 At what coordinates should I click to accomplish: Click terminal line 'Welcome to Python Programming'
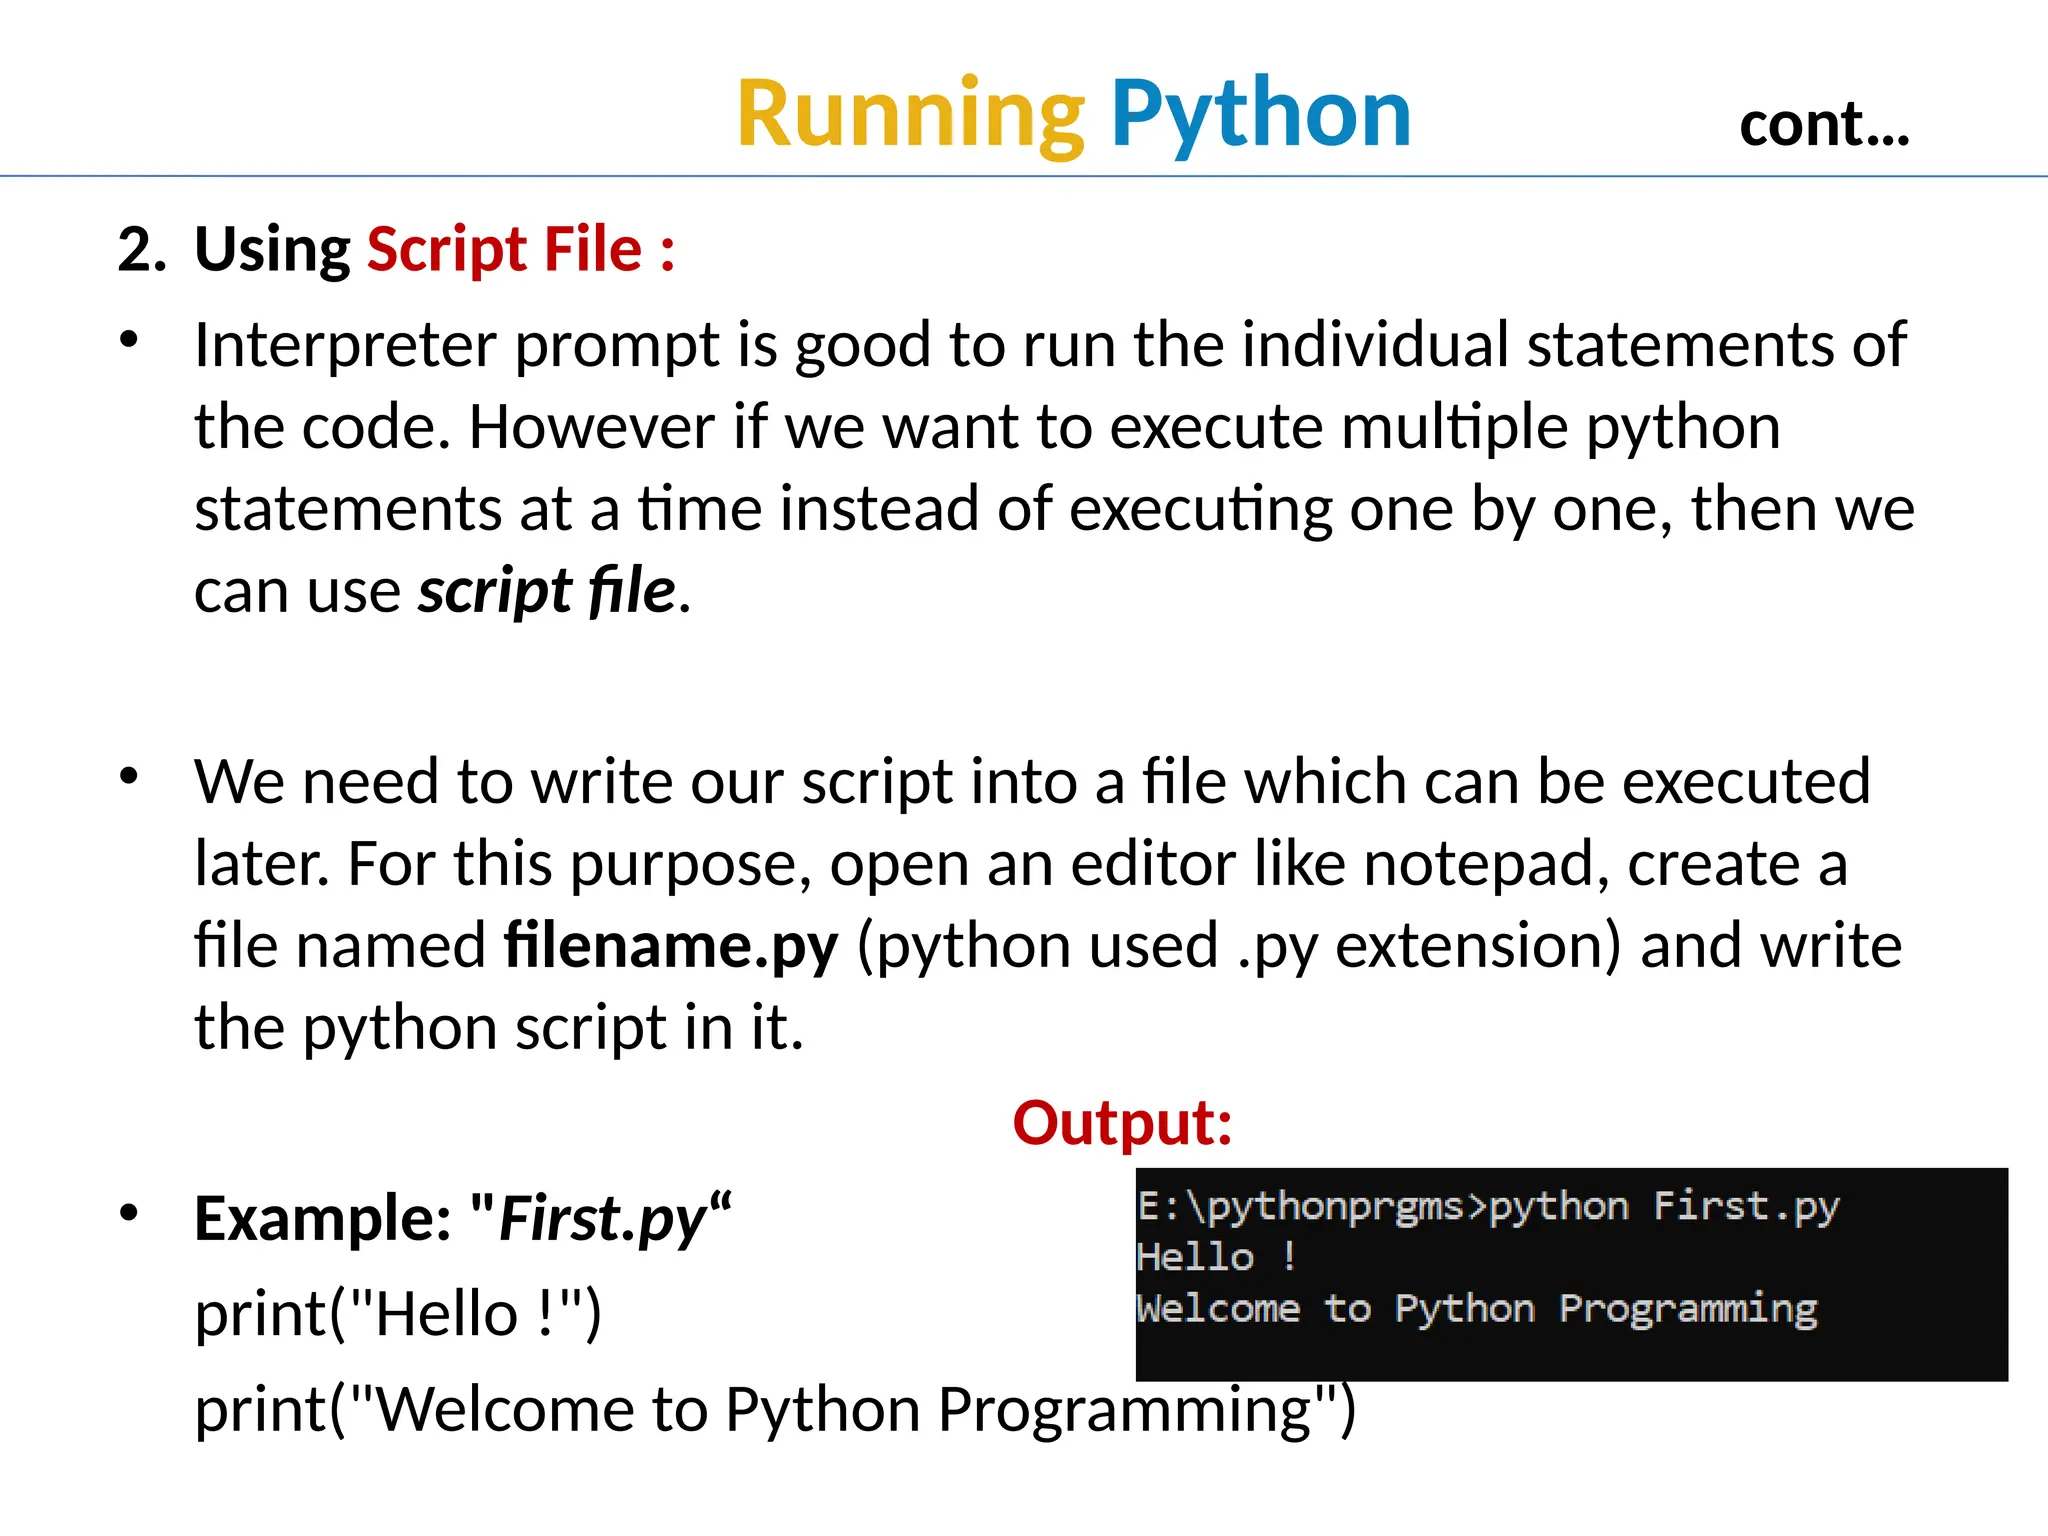[x=1477, y=1308]
